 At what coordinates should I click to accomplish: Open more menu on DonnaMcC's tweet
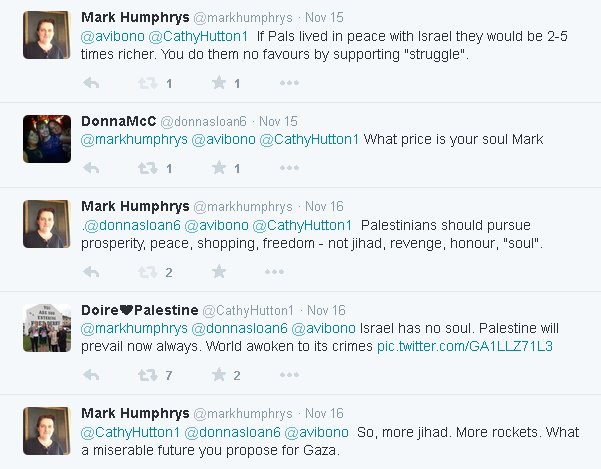coord(289,168)
